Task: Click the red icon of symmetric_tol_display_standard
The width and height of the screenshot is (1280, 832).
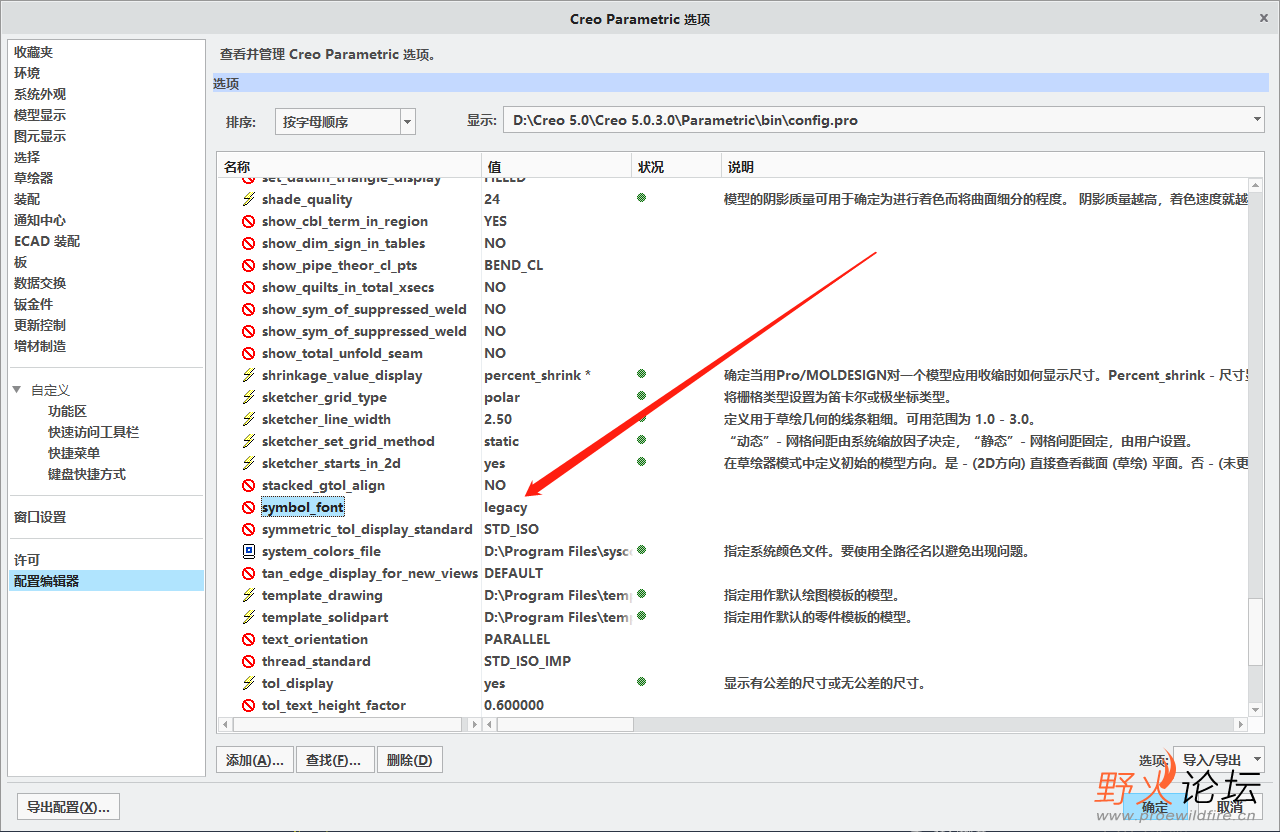Action: [249, 529]
